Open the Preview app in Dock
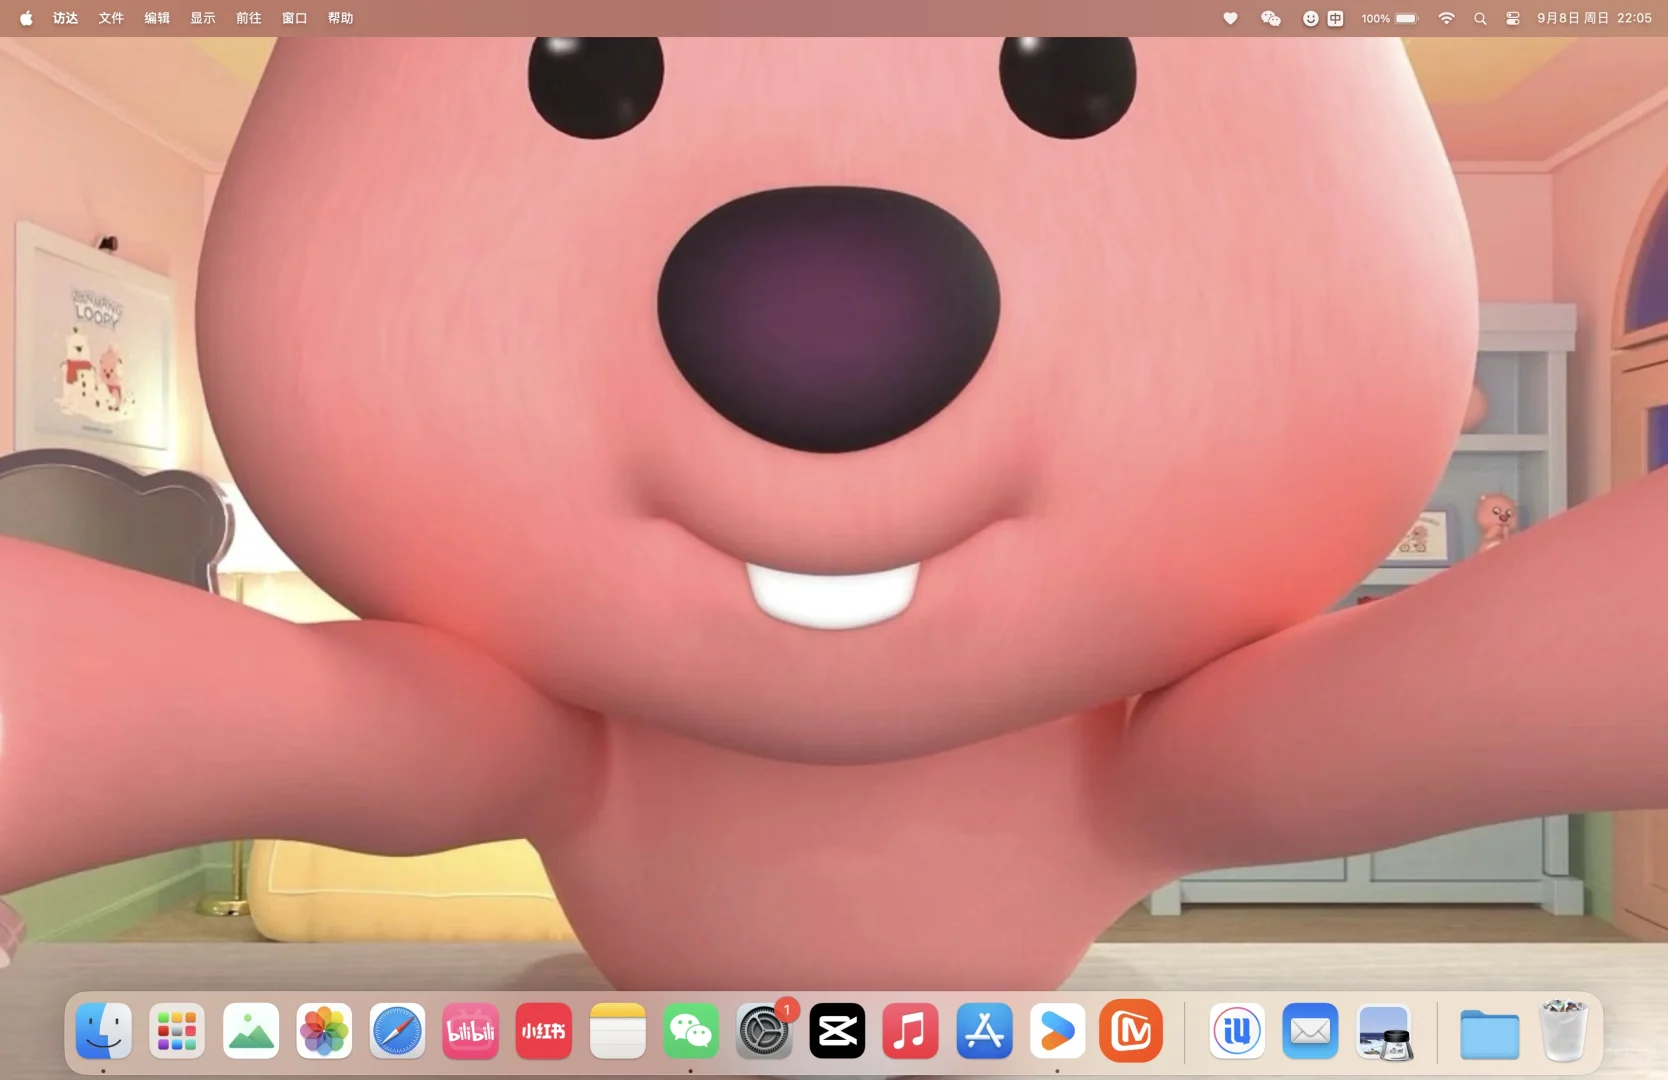This screenshot has width=1668, height=1080. tap(1385, 1031)
